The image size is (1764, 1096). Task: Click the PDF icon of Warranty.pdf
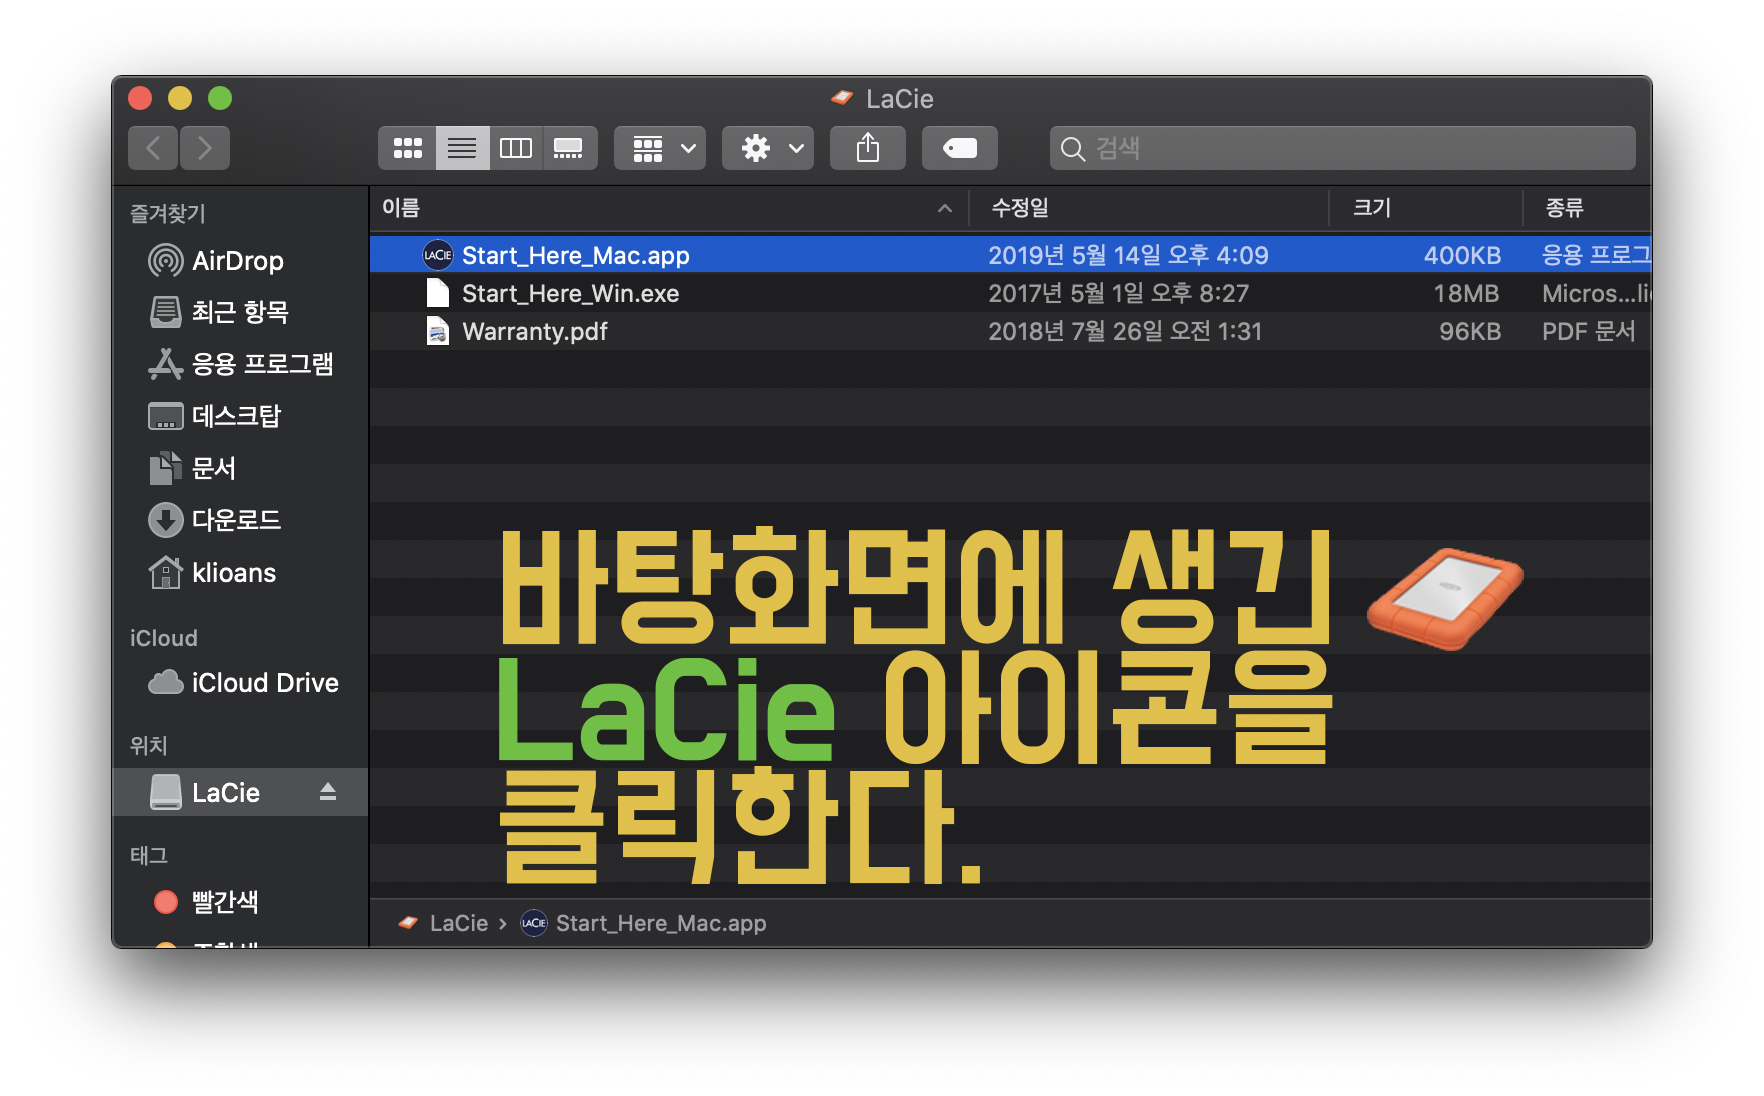(438, 331)
